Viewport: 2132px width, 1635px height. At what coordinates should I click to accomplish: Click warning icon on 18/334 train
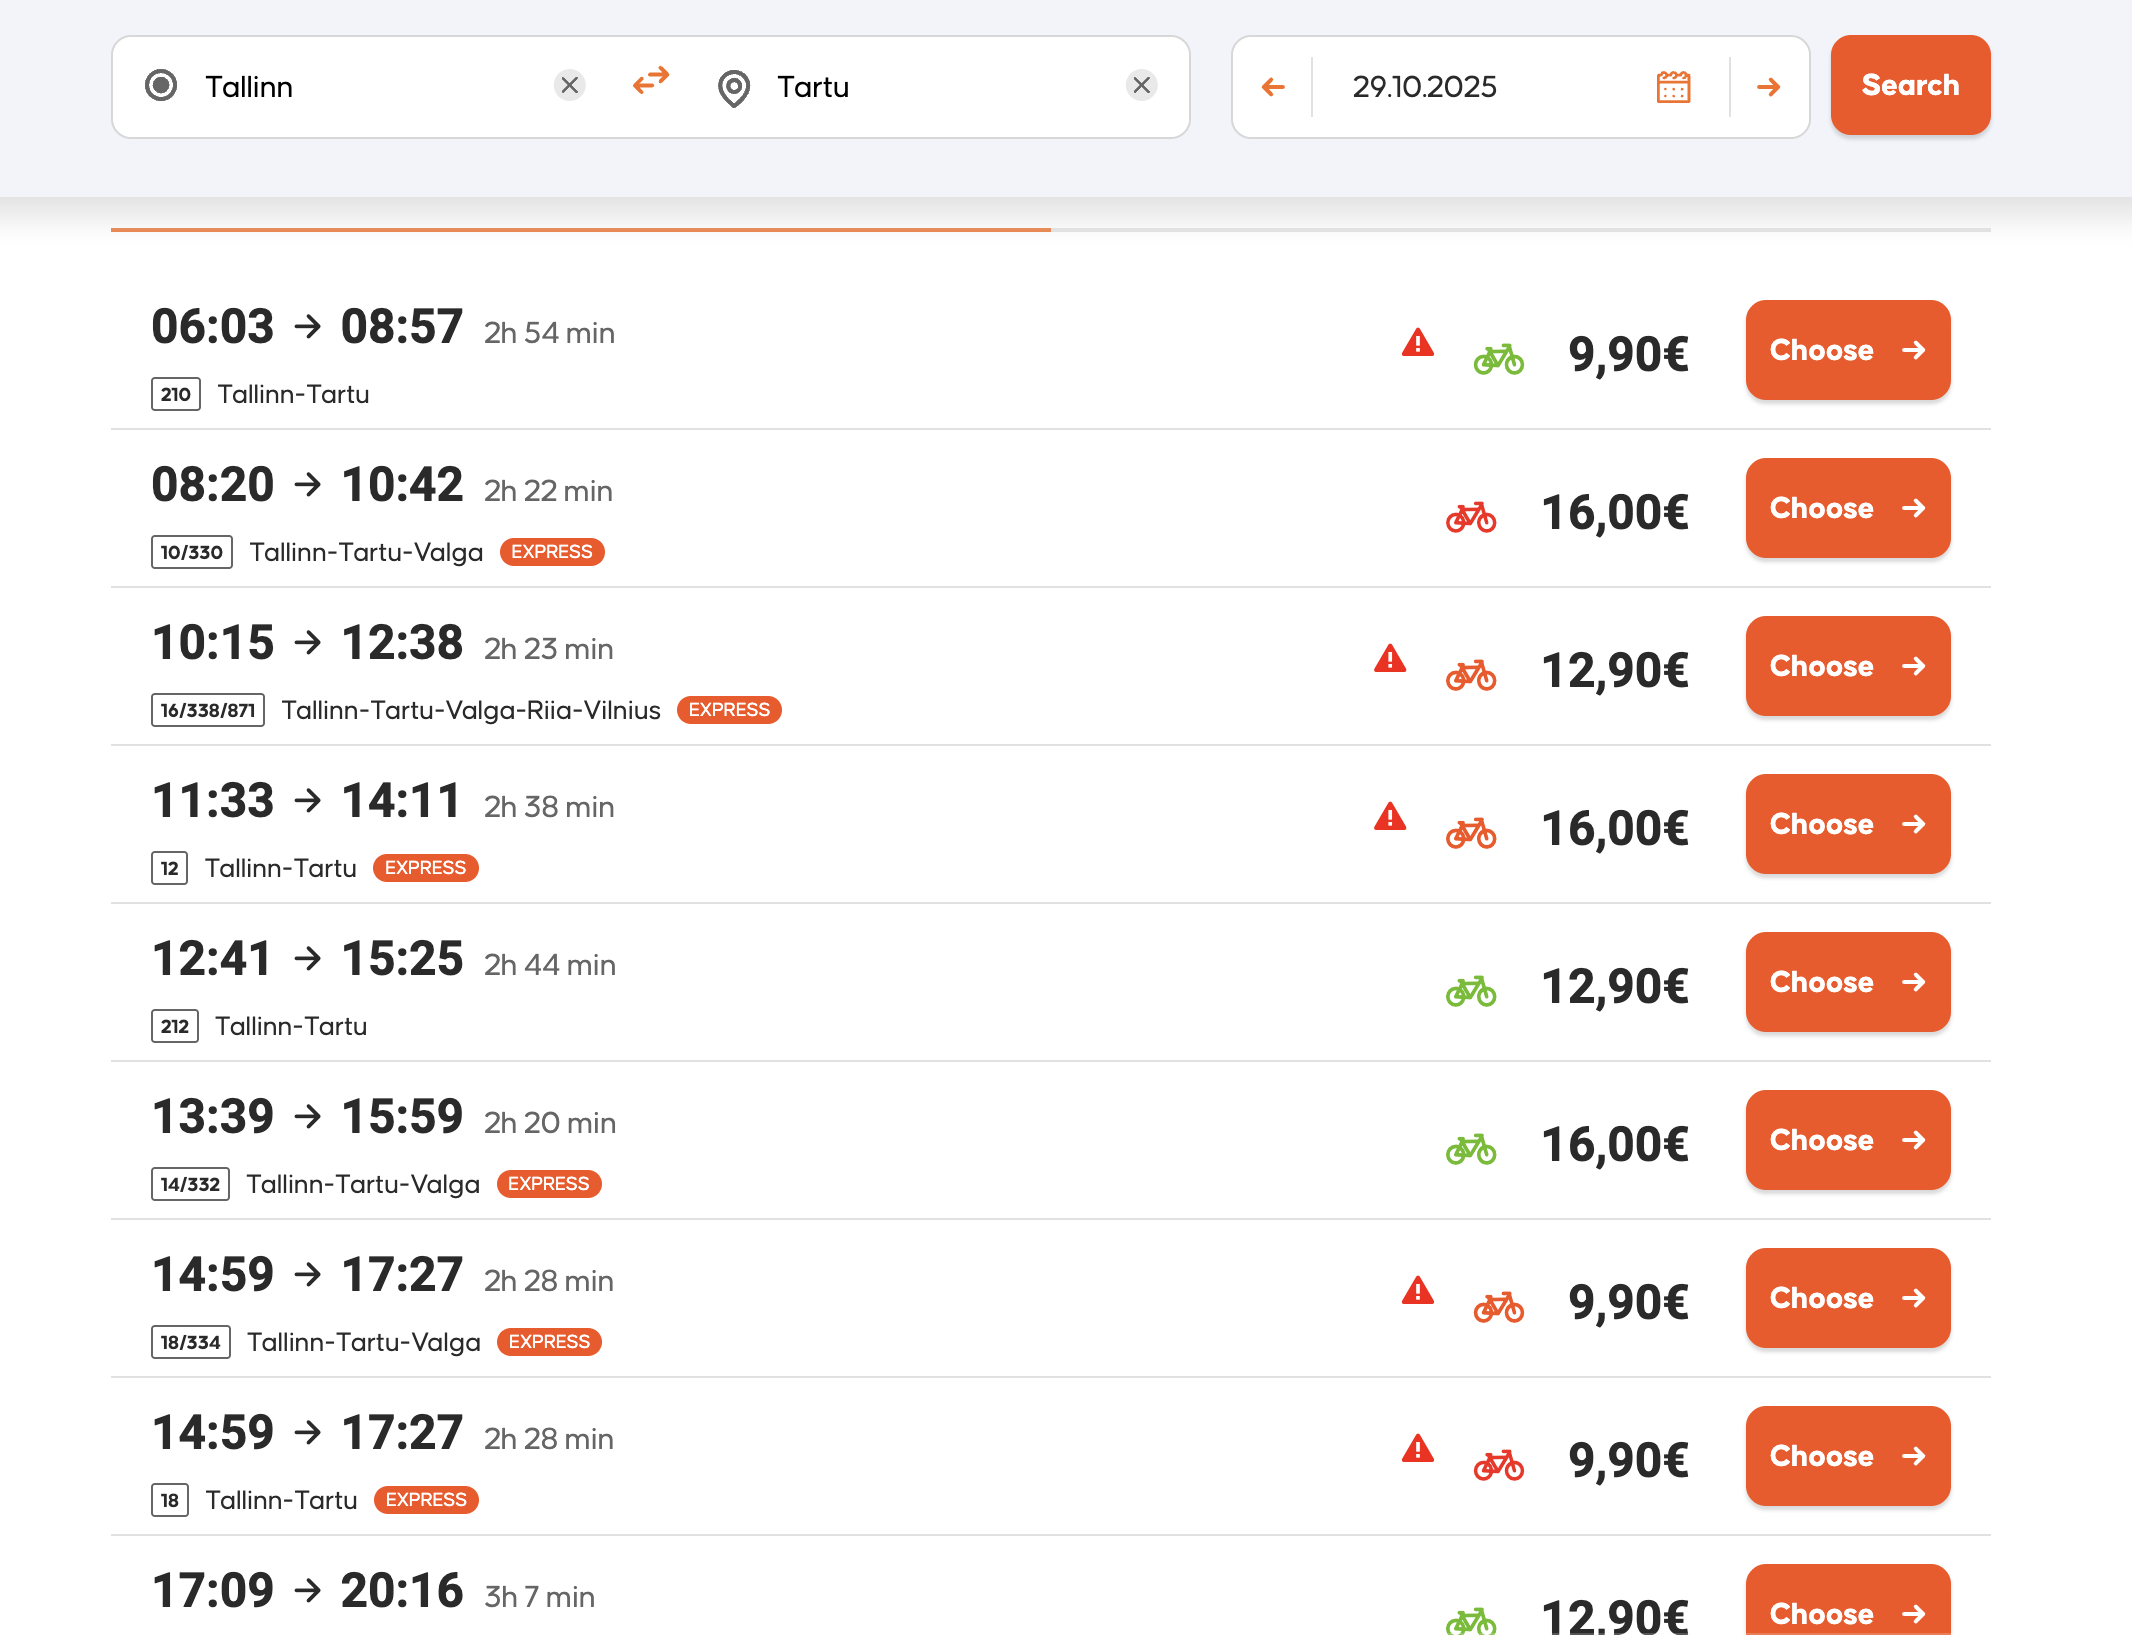(x=1418, y=1291)
